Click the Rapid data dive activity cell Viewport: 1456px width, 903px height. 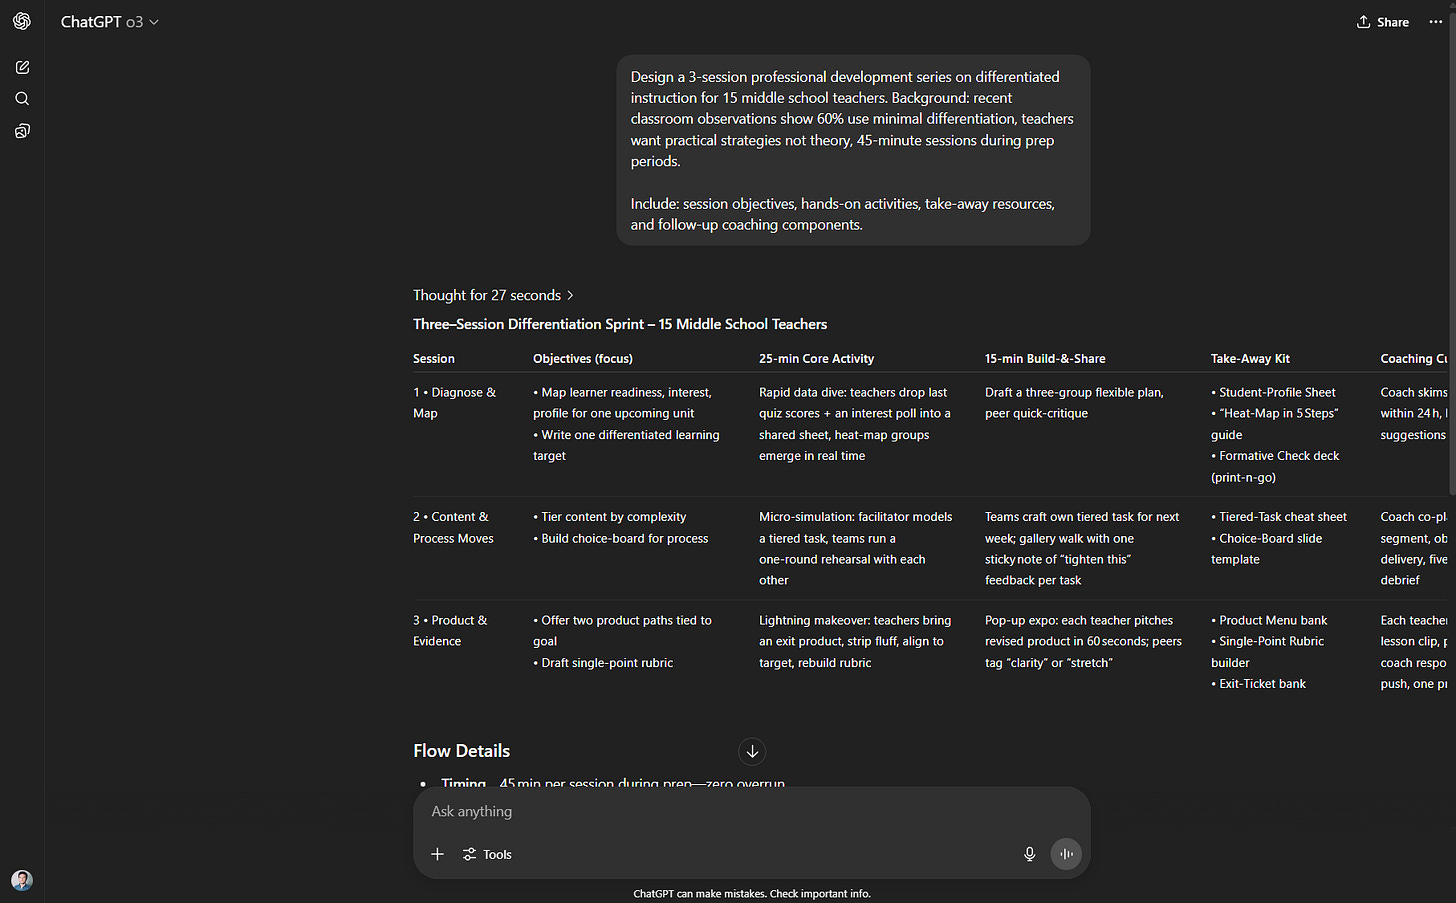856,424
